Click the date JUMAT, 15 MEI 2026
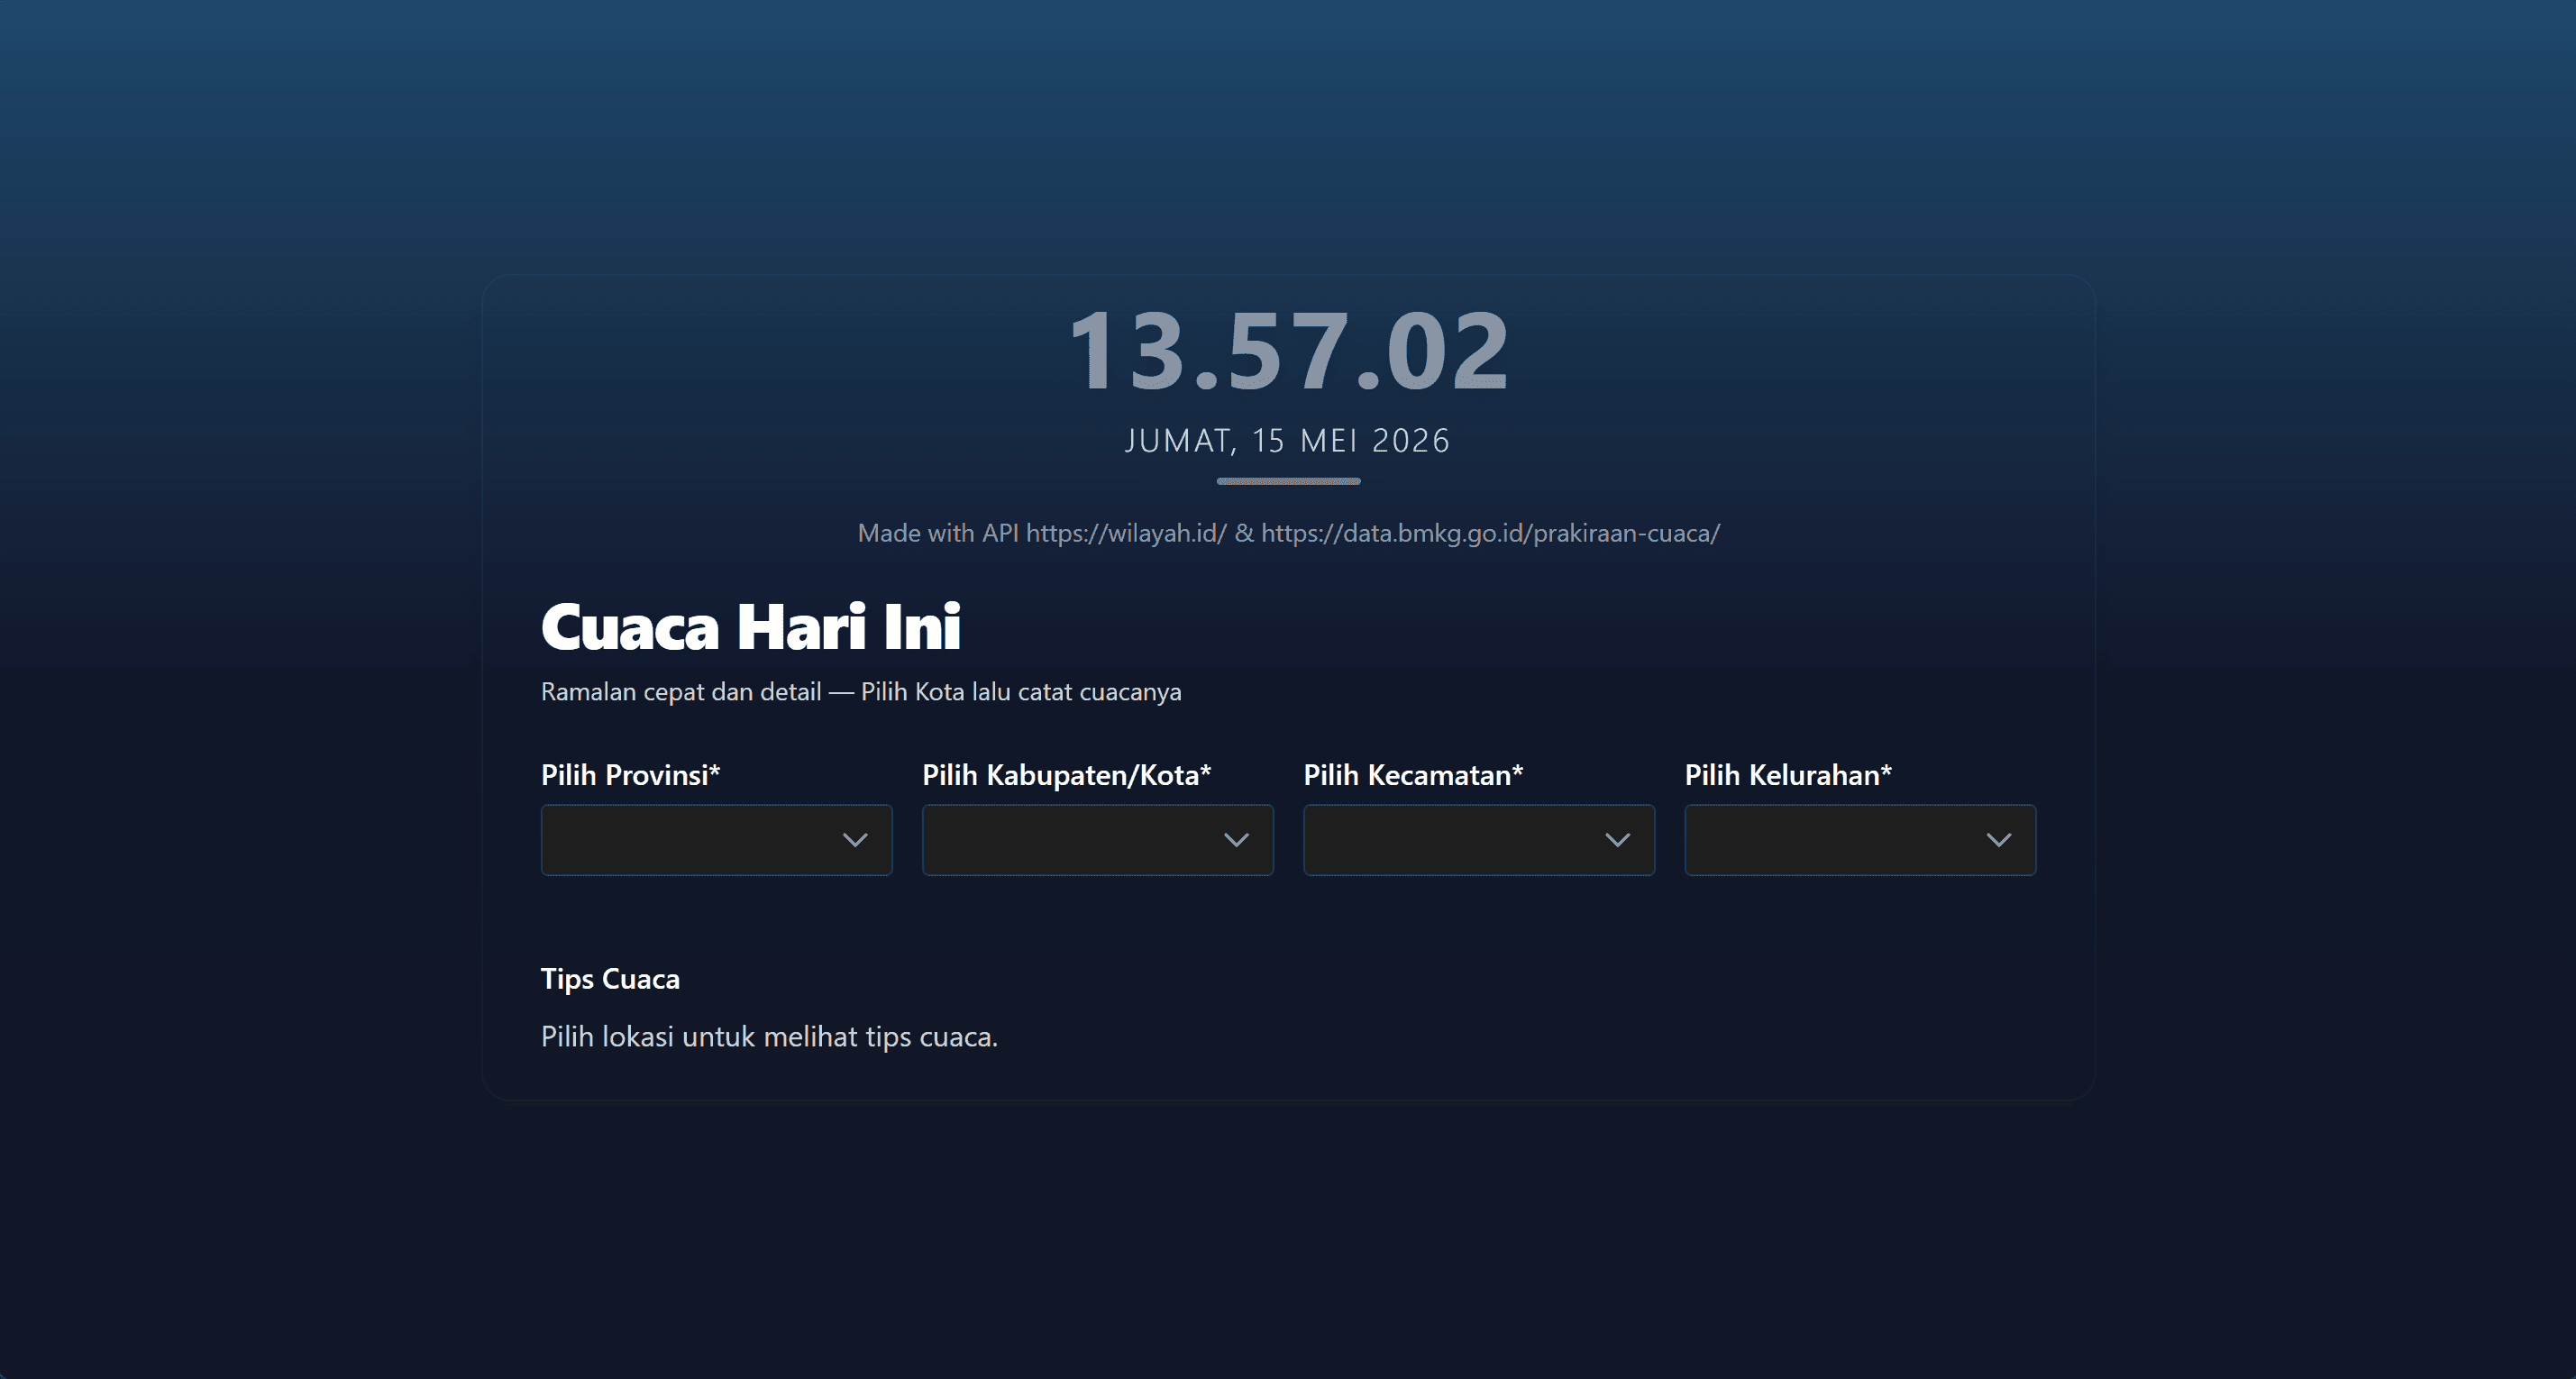 coord(1288,441)
